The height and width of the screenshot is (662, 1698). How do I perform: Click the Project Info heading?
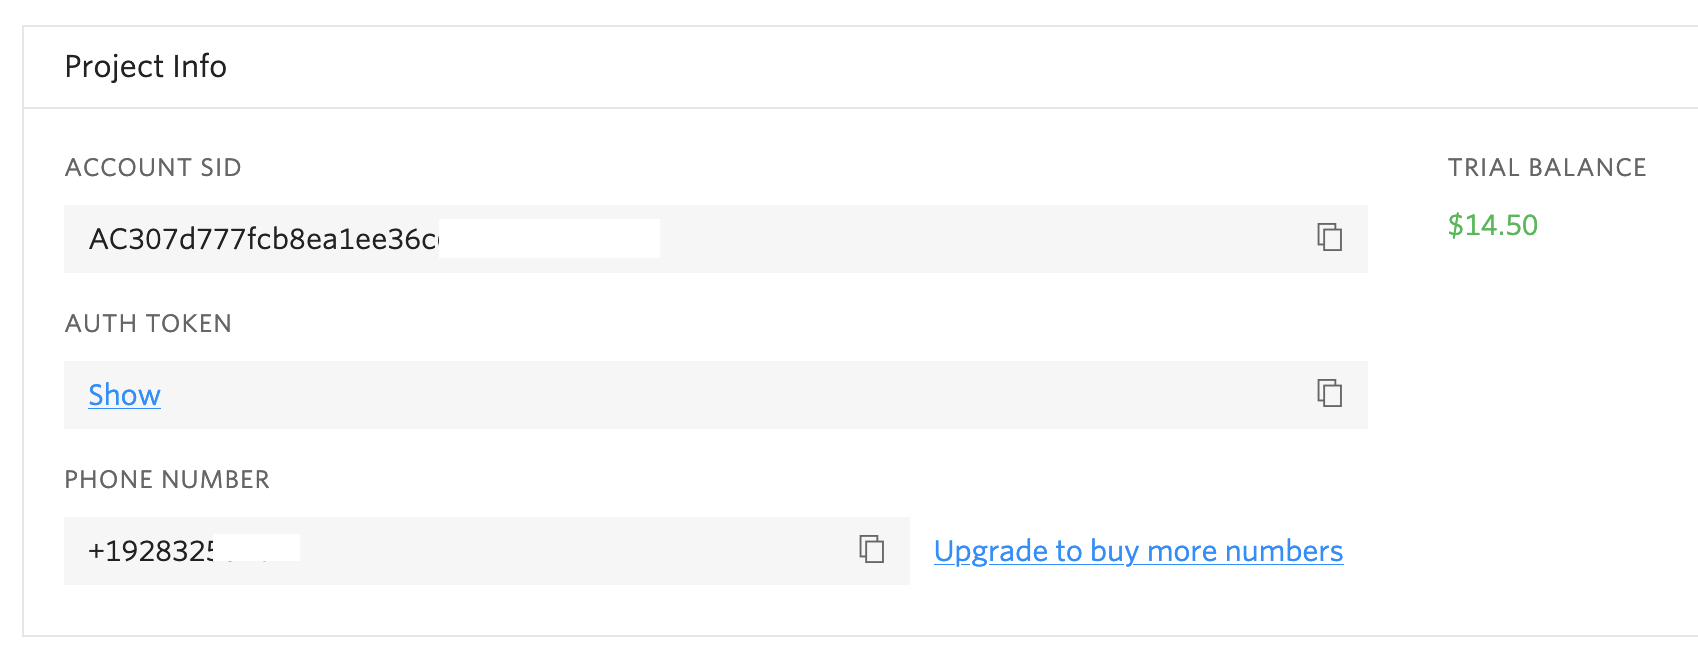[145, 66]
